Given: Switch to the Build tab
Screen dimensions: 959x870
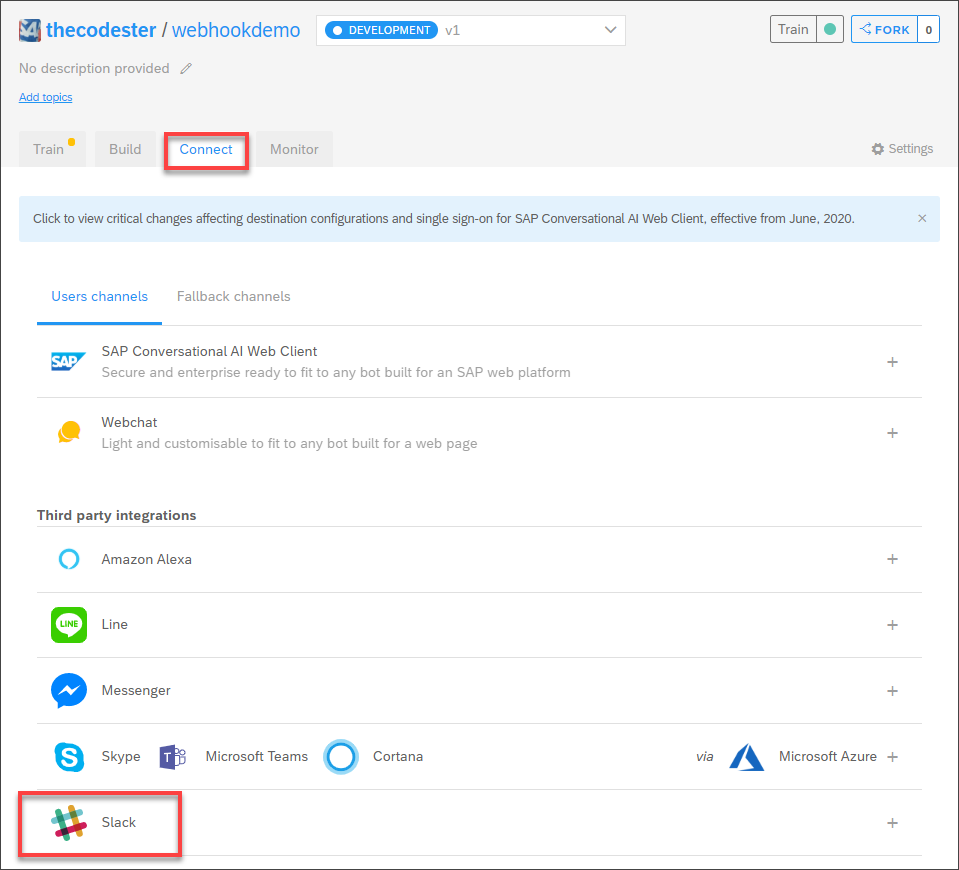Looking at the screenshot, I should (125, 149).
